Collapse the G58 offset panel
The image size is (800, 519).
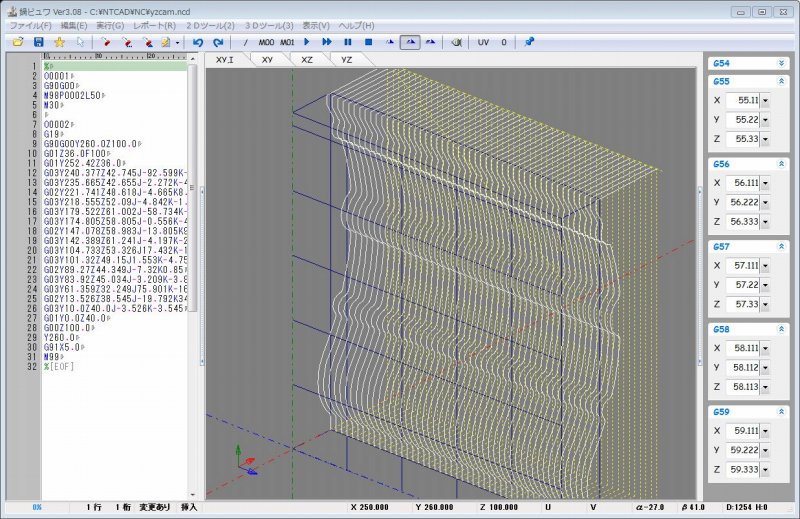(x=781, y=329)
